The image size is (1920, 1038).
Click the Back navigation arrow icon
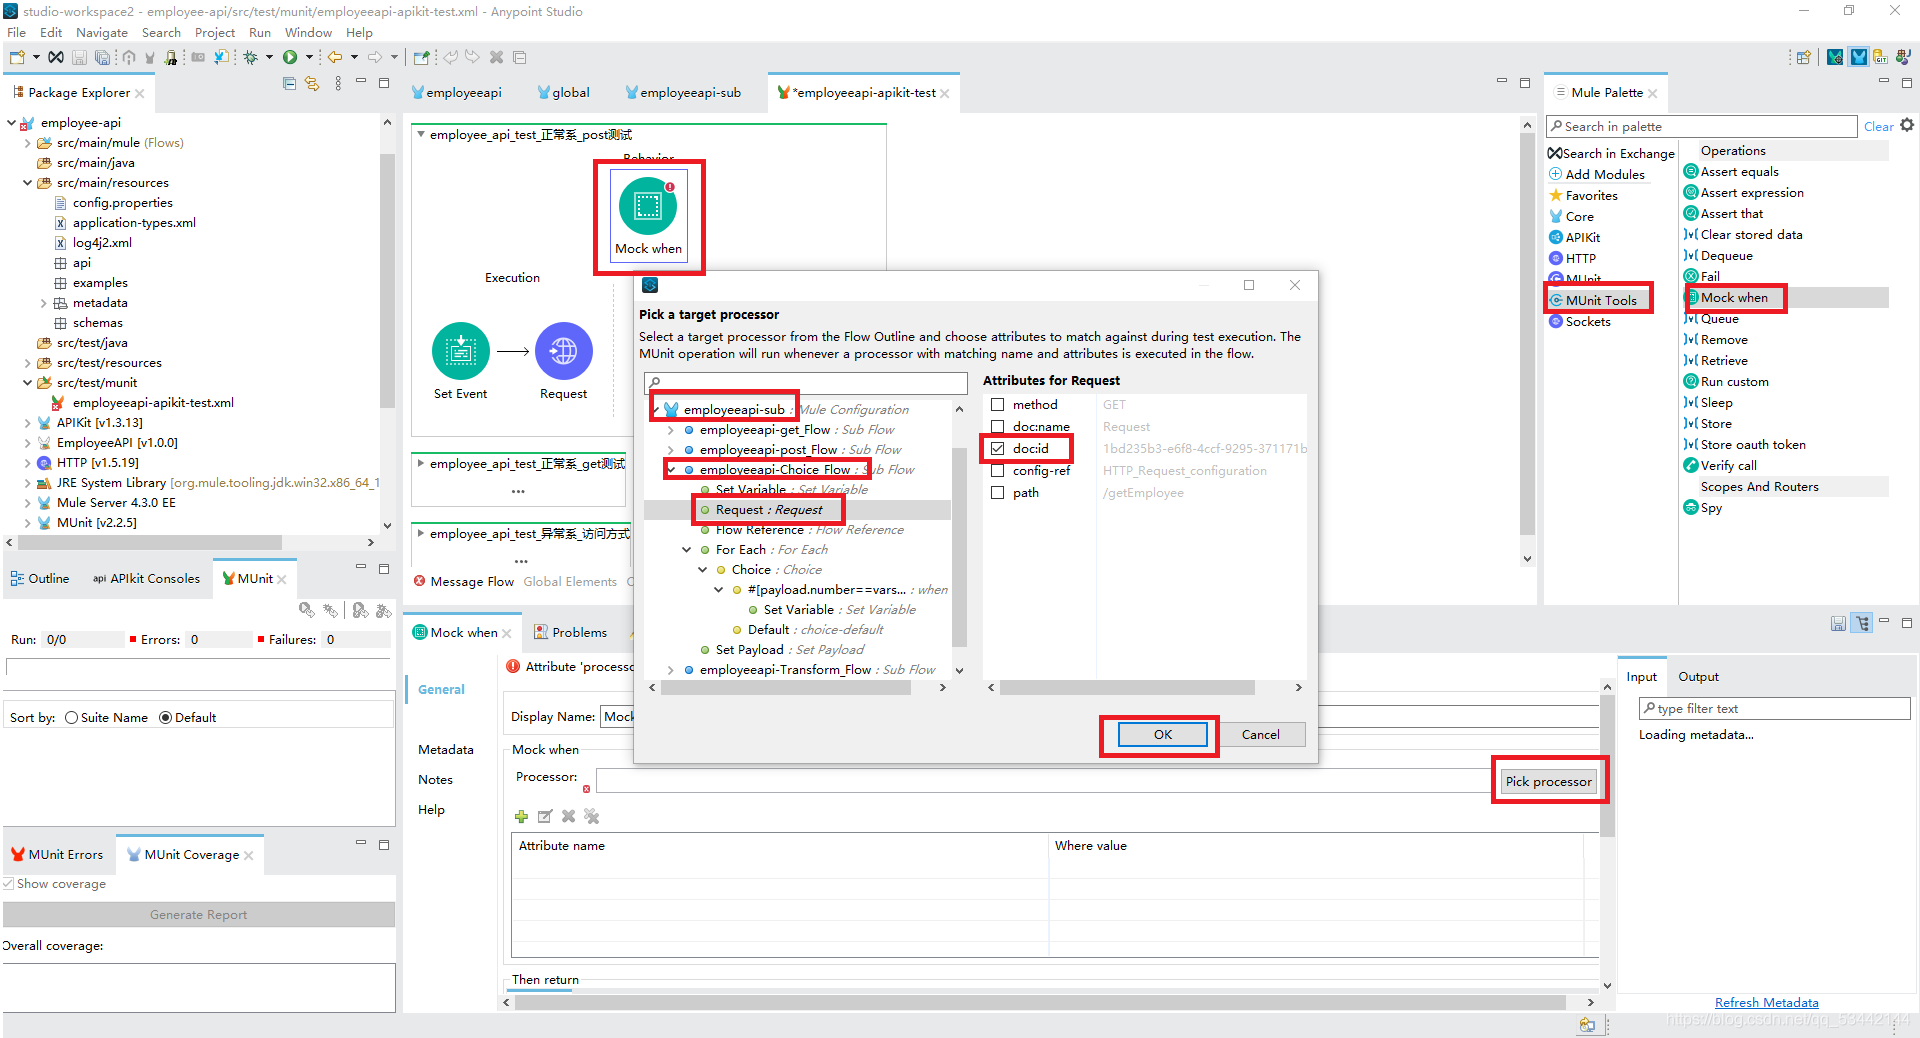click(x=335, y=57)
